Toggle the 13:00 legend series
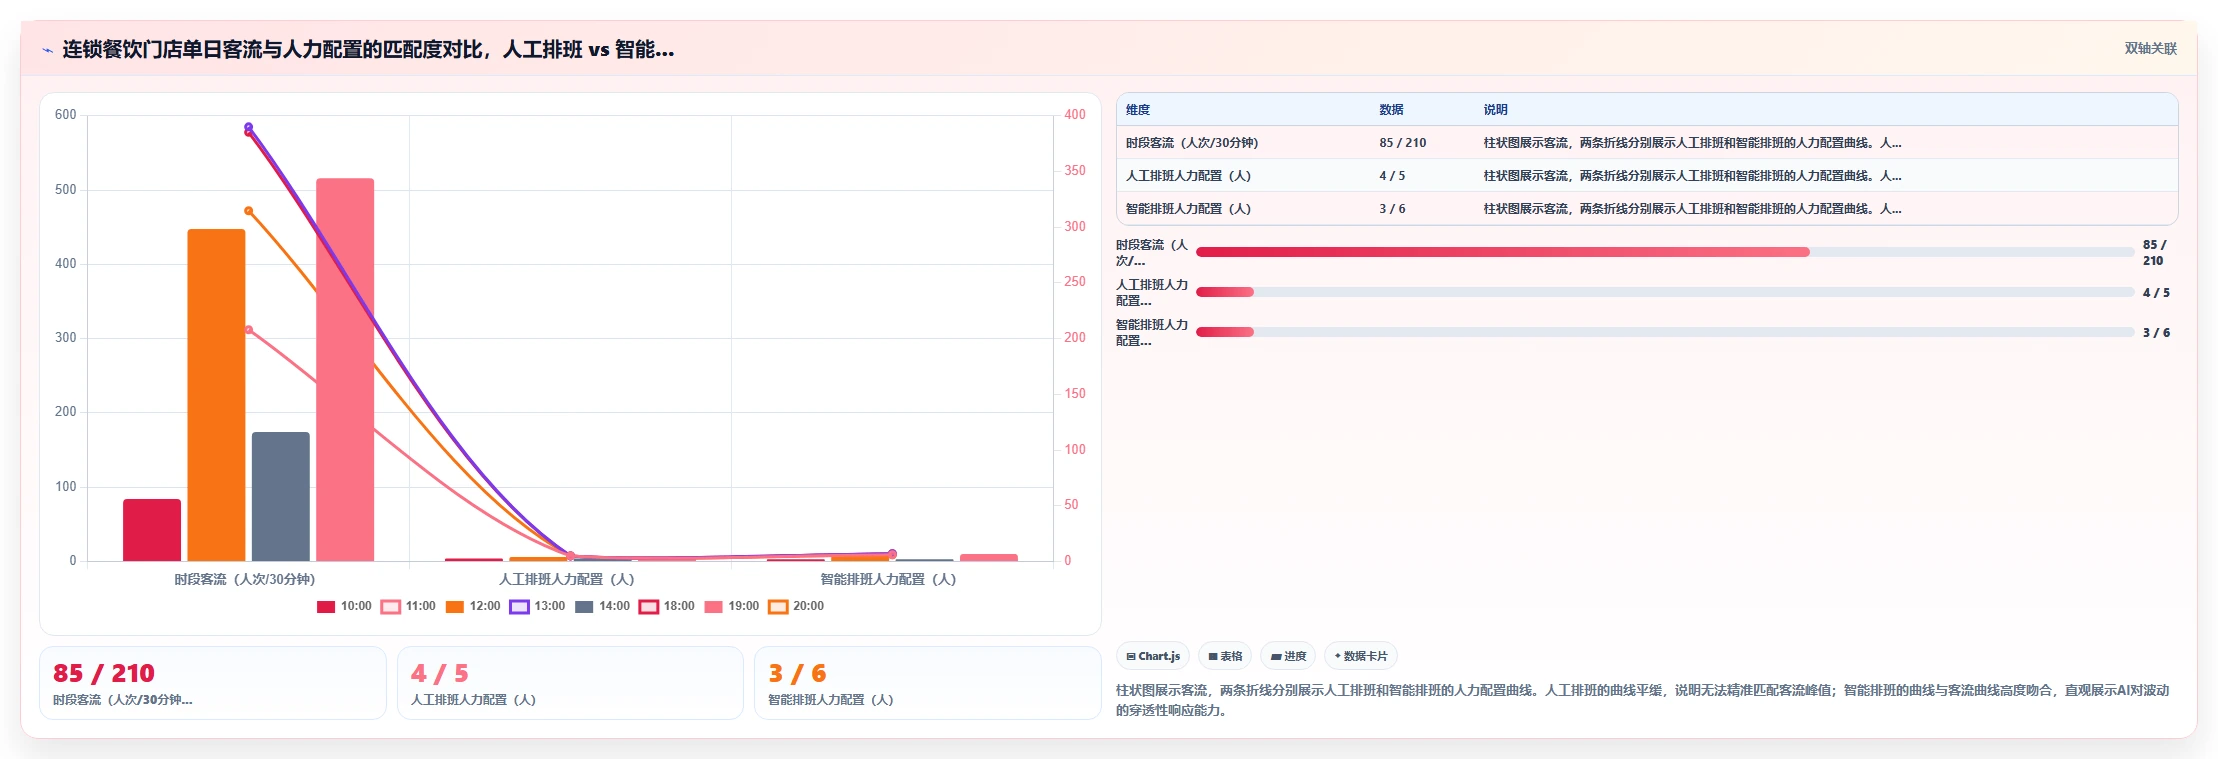Image resolution: width=2218 pixels, height=759 pixels. click(537, 606)
